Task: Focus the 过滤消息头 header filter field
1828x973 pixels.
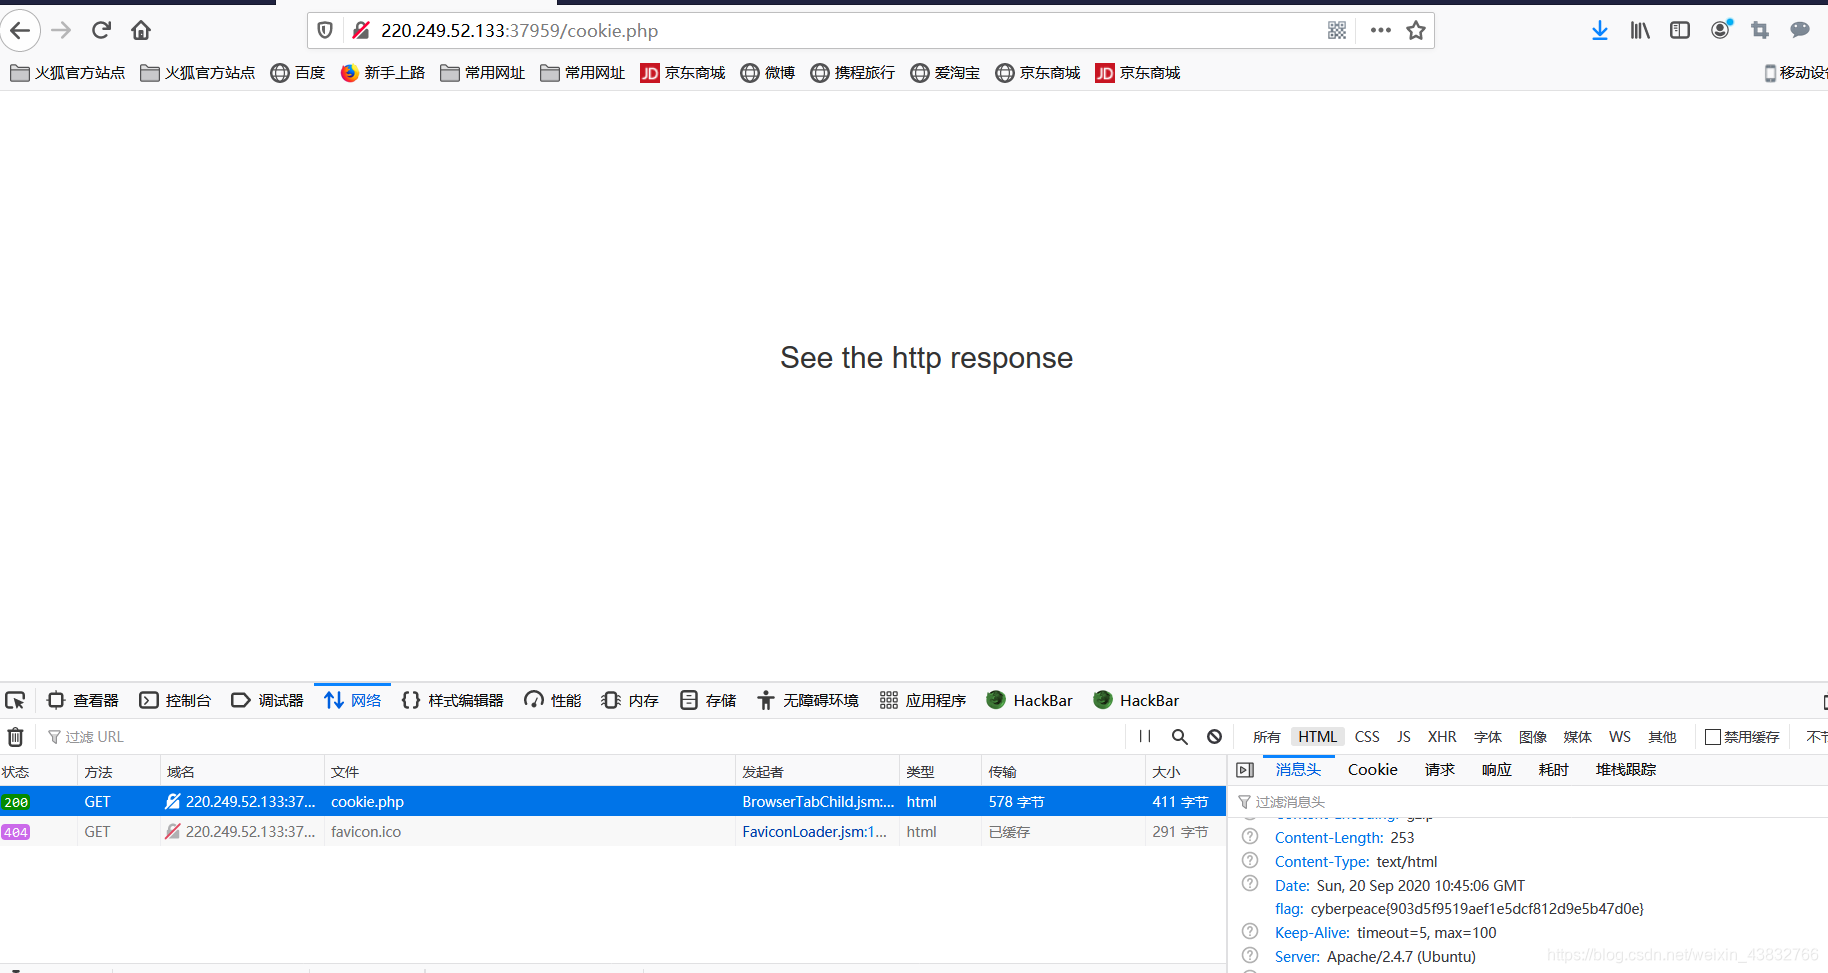Action: (x=1530, y=802)
